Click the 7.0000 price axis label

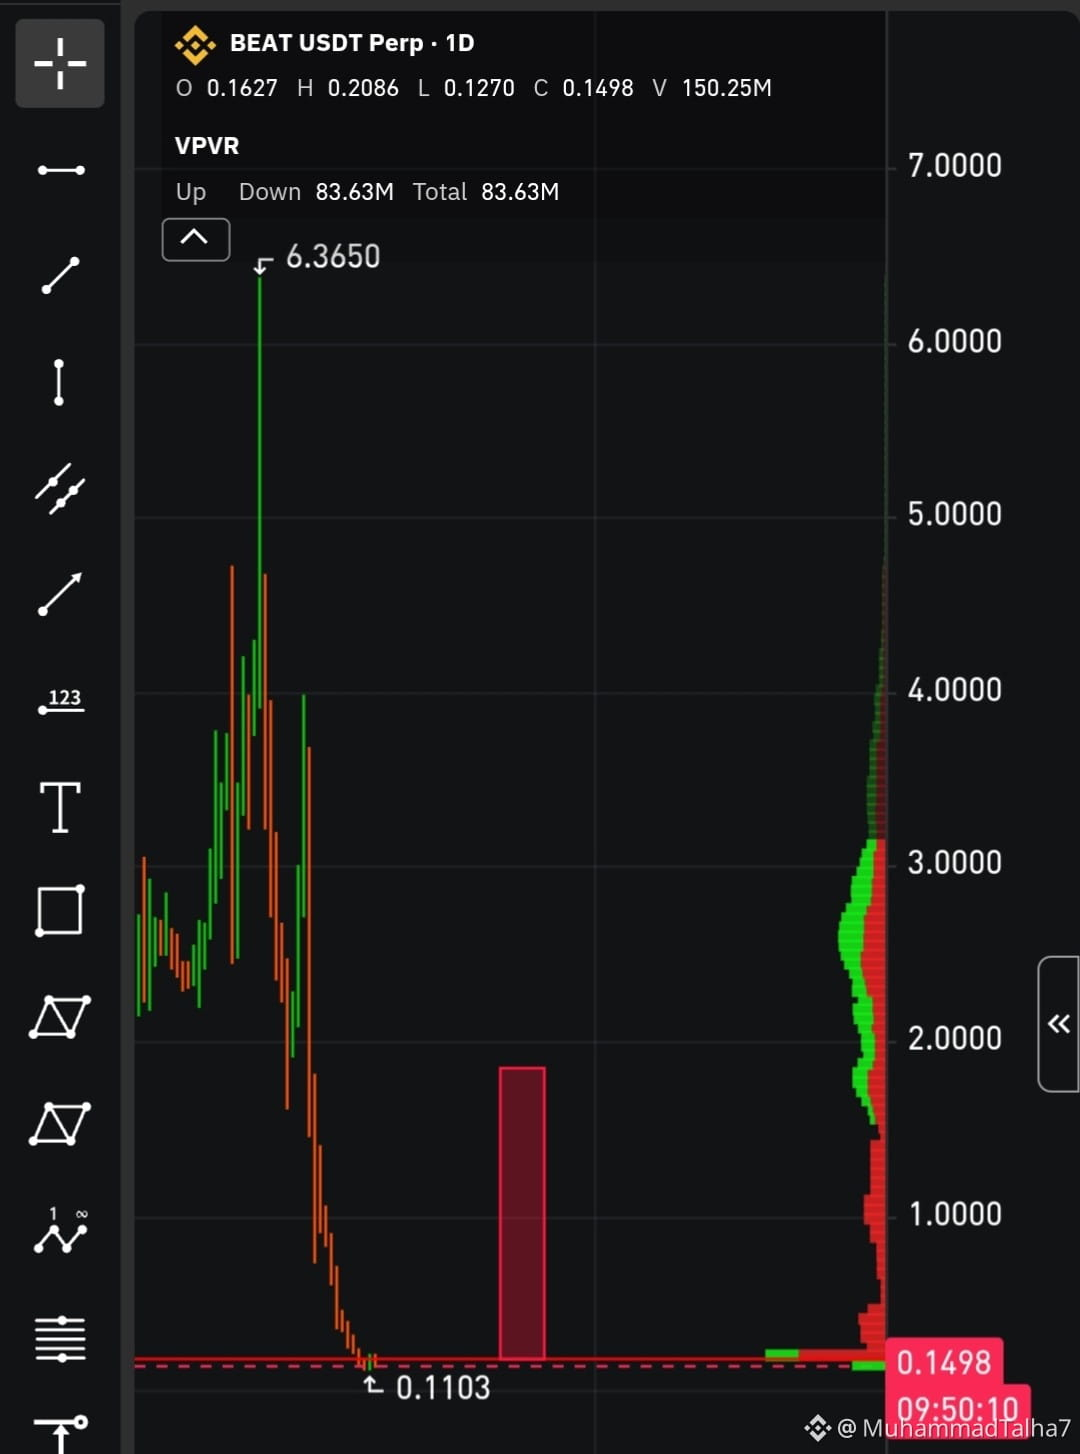pos(954,166)
